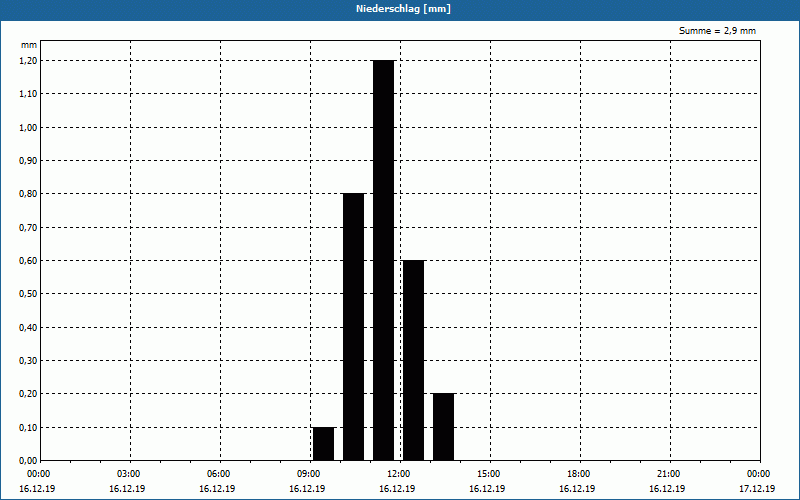Viewport: 800px width, 500px height.
Task: Select the 0,40 y-axis label
Action: [x=28, y=328]
